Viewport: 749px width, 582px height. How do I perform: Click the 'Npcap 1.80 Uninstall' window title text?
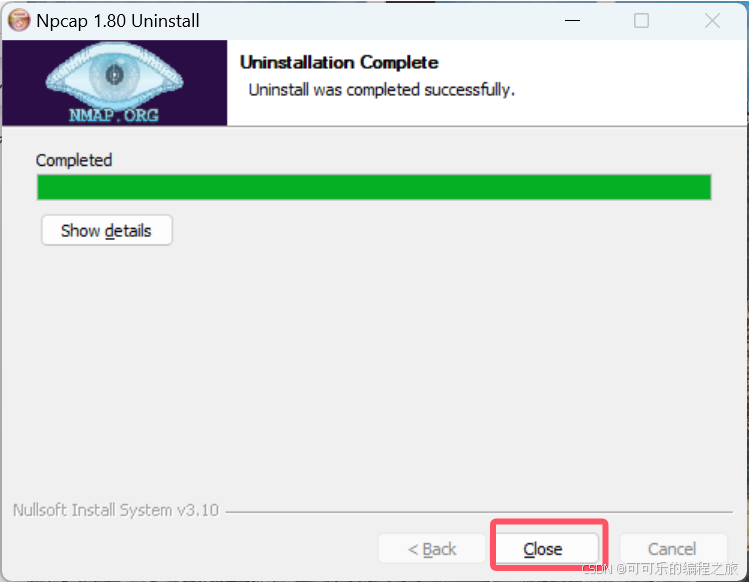[118, 21]
